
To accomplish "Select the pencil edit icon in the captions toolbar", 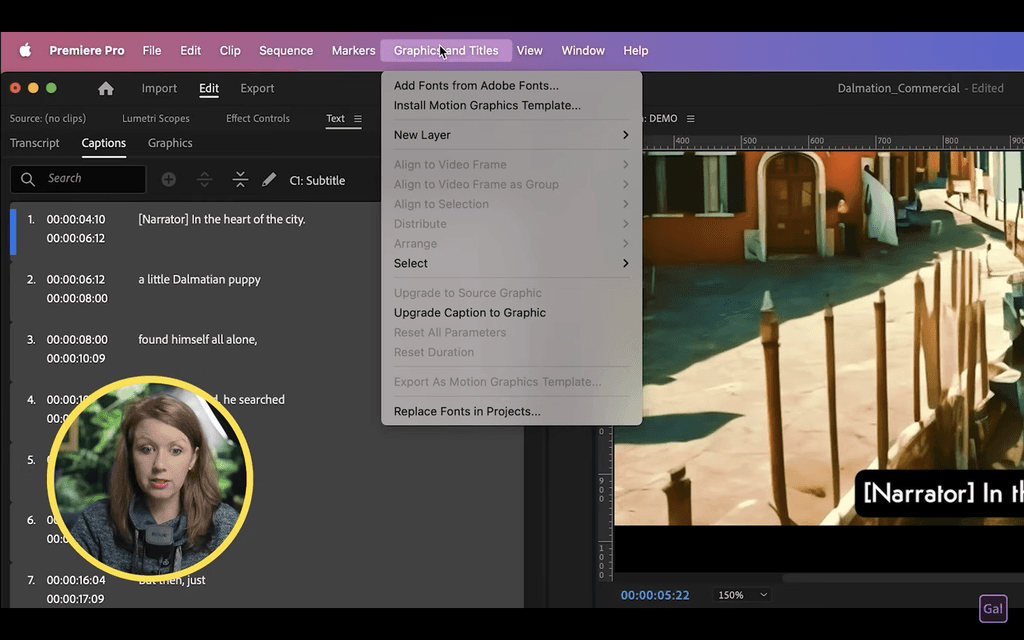I will tap(268, 179).
